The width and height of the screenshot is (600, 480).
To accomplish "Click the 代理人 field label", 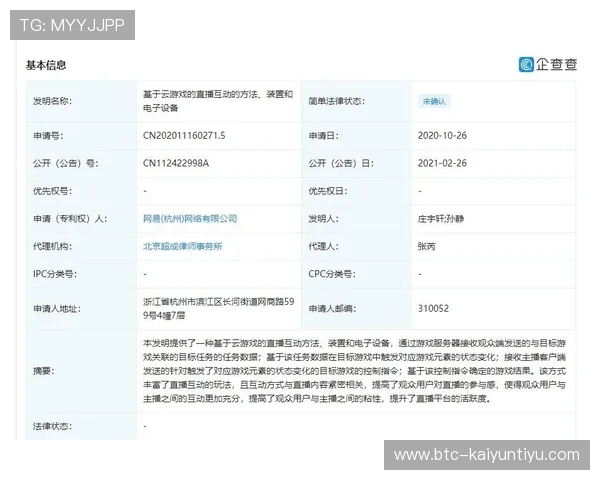I will (323, 246).
